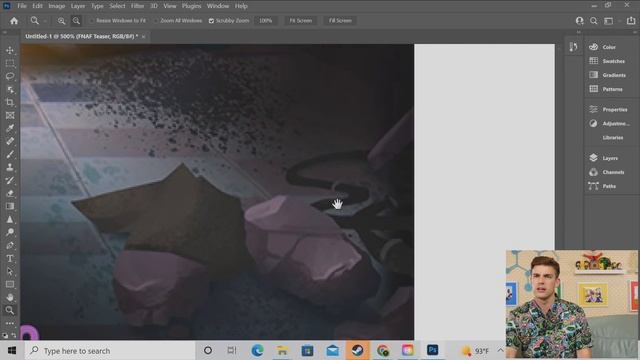Open the File menu
This screenshot has height=360, width=640.
point(22,6)
